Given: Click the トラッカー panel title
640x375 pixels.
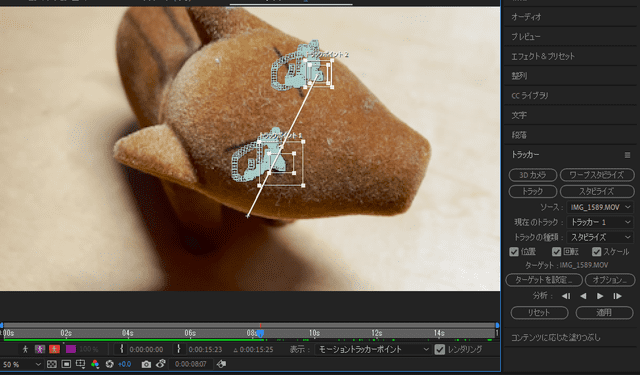Looking at the screenshot, I should (x=526, y=155).
